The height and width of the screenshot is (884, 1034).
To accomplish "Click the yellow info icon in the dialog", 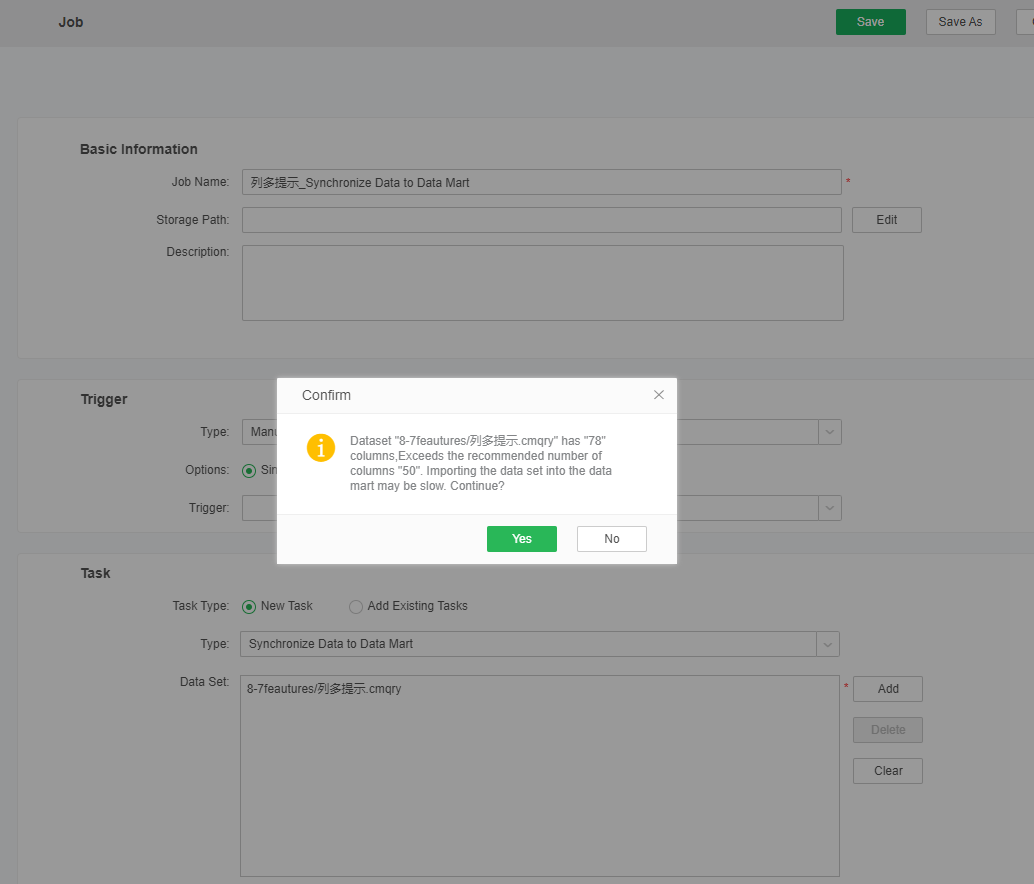I will click(321, 447).
